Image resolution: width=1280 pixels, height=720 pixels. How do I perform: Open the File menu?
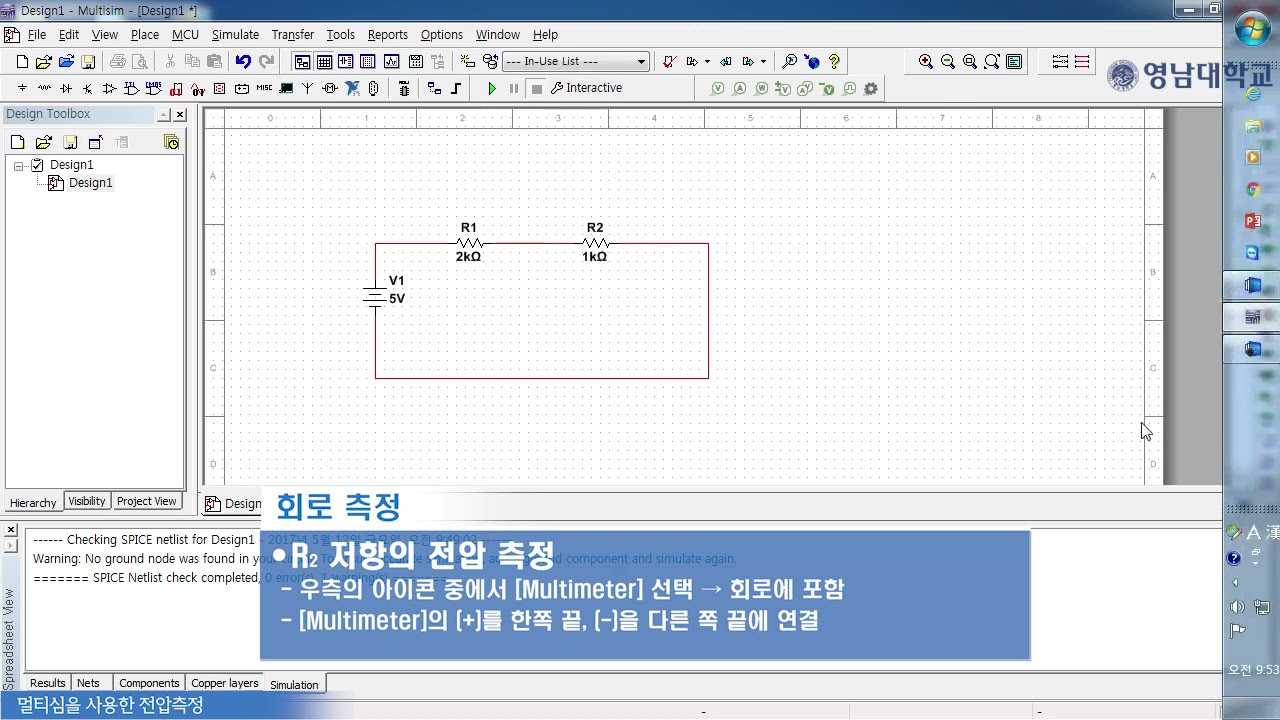coord(37,34)
